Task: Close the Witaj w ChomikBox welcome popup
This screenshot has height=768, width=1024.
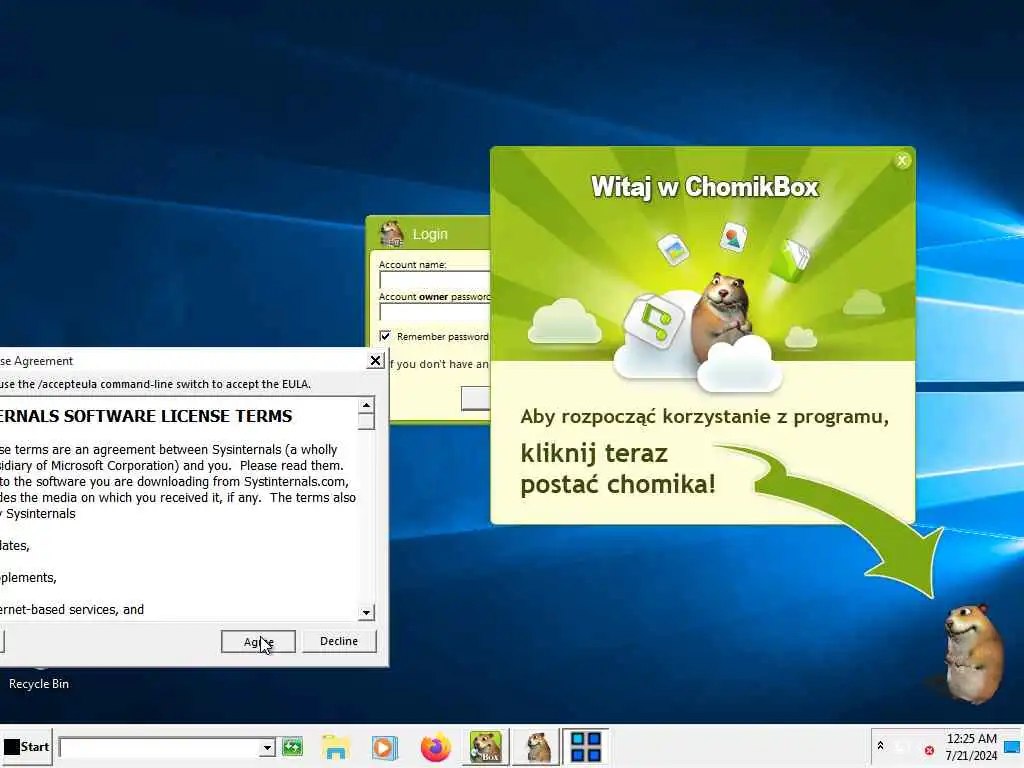Action: click(903, 161)
